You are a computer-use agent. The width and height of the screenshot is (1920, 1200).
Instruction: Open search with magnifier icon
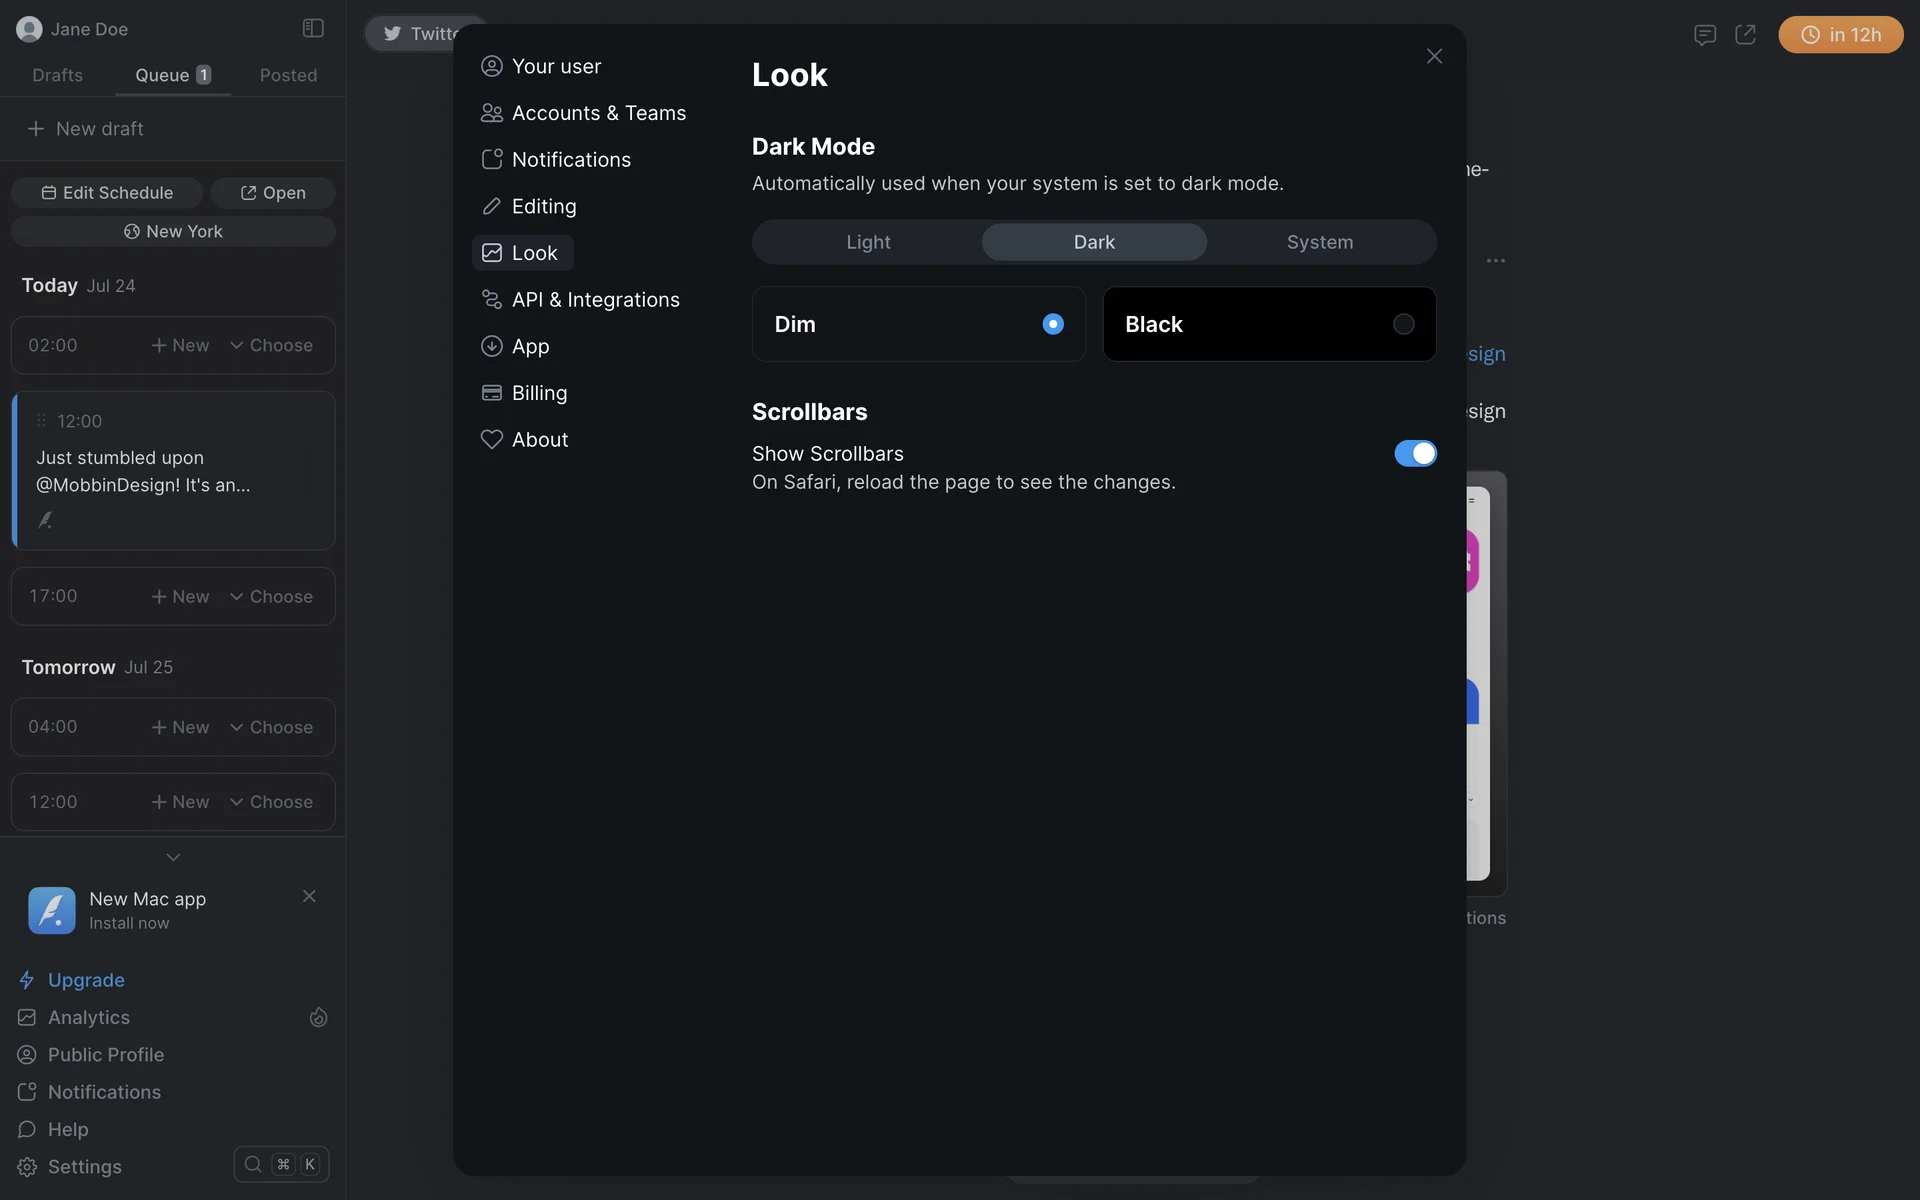(253, 1164)
